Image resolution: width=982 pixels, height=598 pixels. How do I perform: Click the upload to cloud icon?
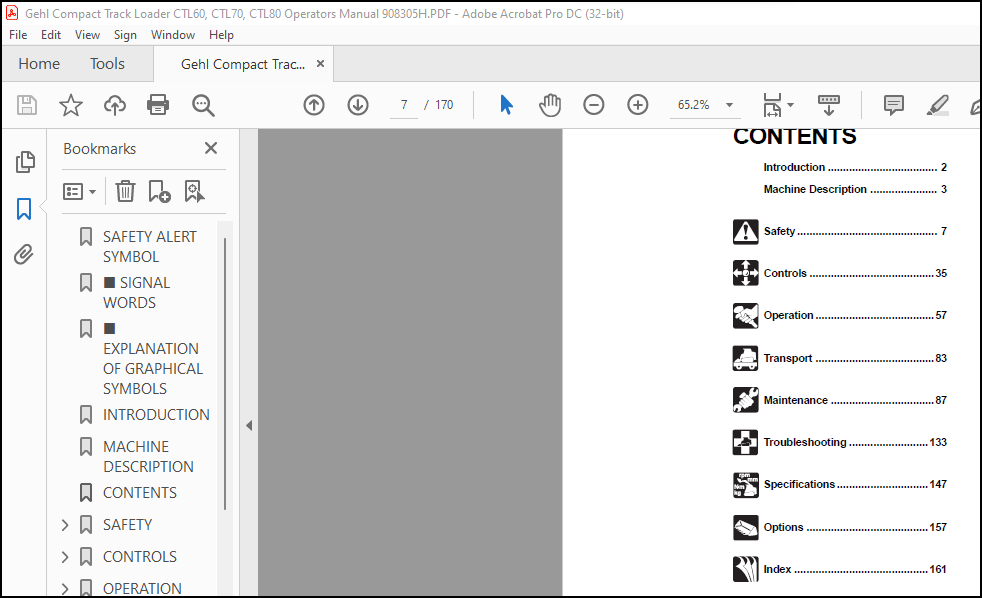[x=115, y=105]
